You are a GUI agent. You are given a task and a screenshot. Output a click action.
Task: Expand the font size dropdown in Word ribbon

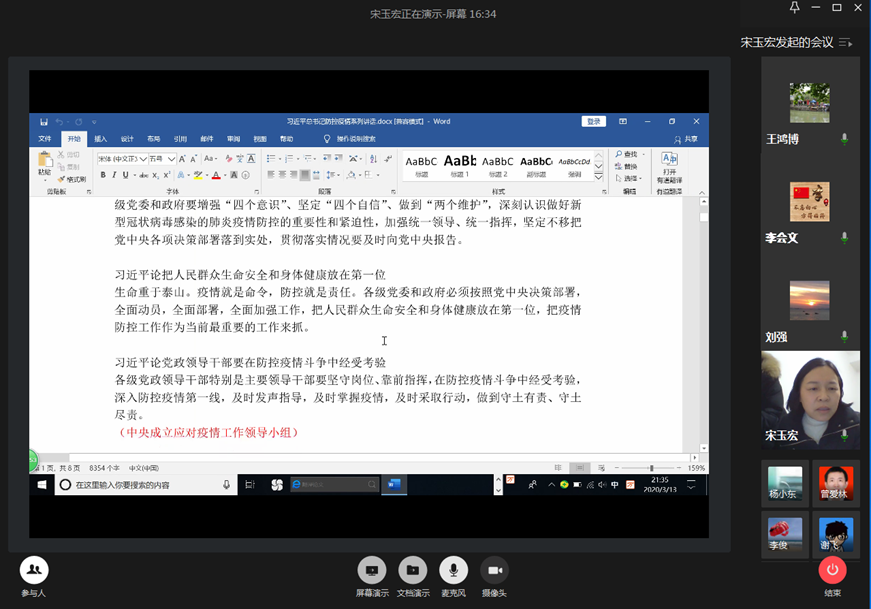[172, 159]
